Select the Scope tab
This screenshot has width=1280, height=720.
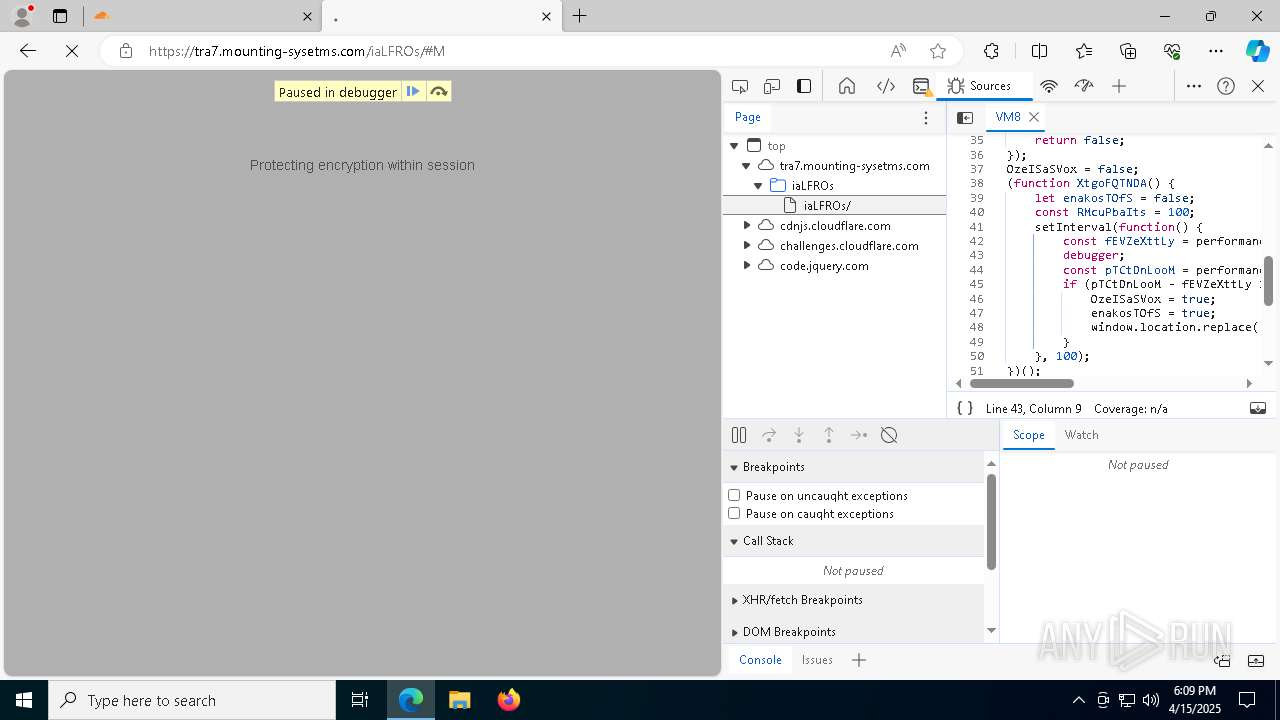(1028, 435)
